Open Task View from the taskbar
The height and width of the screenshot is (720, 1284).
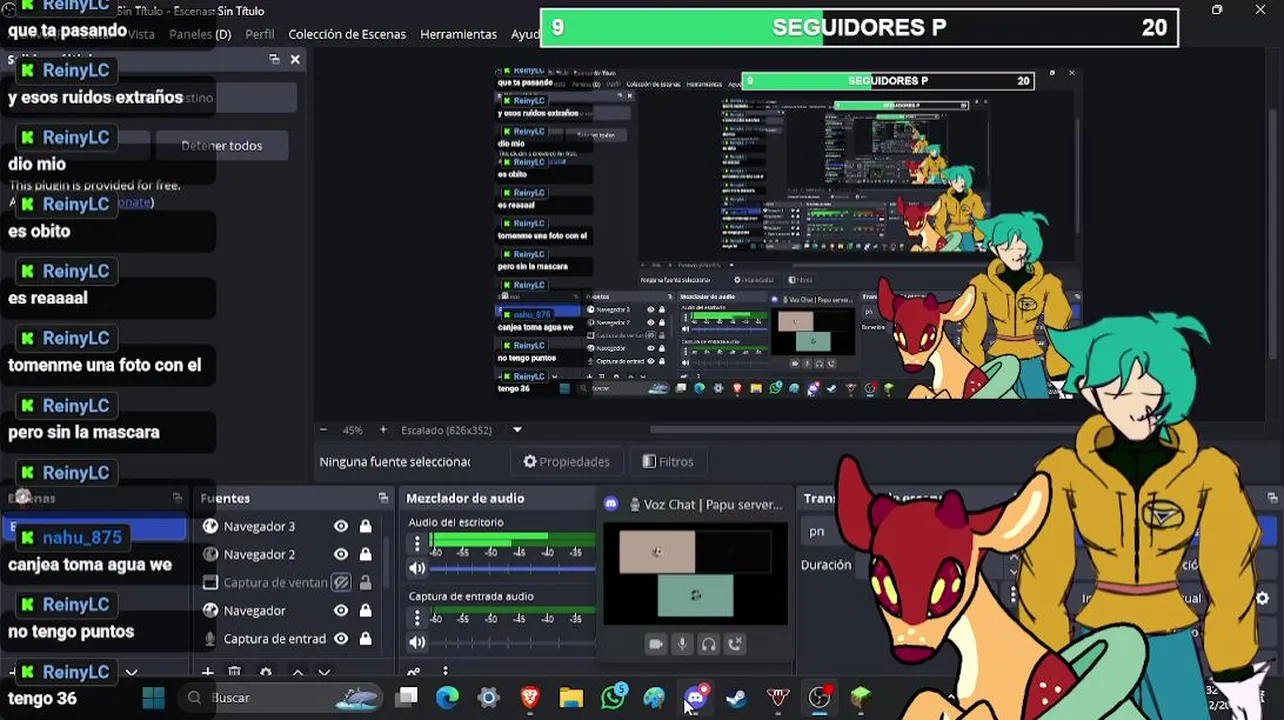tap(406, 697)
